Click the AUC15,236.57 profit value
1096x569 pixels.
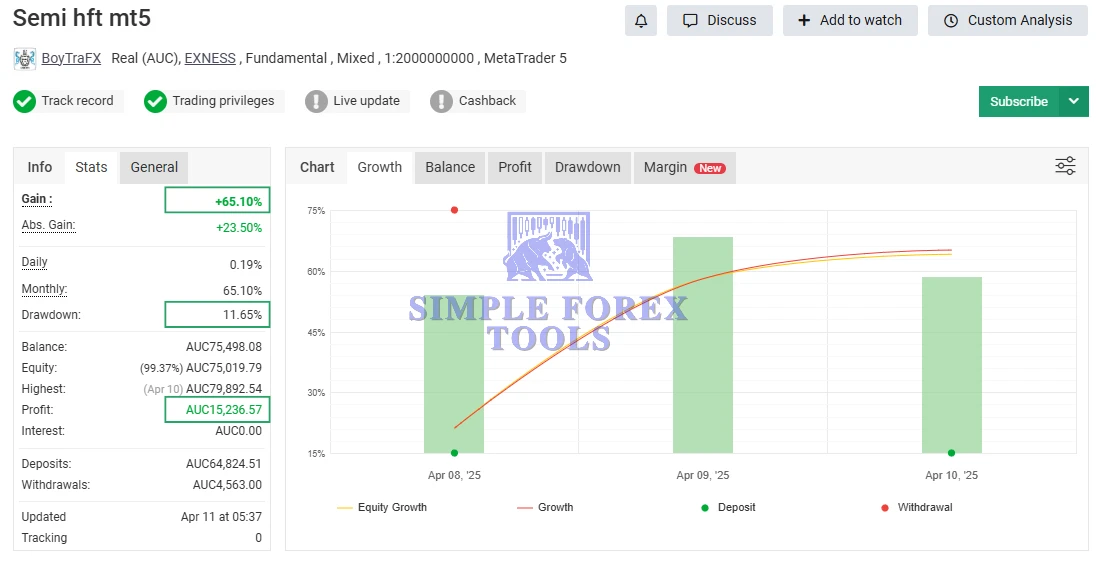(x=224, y=410)
